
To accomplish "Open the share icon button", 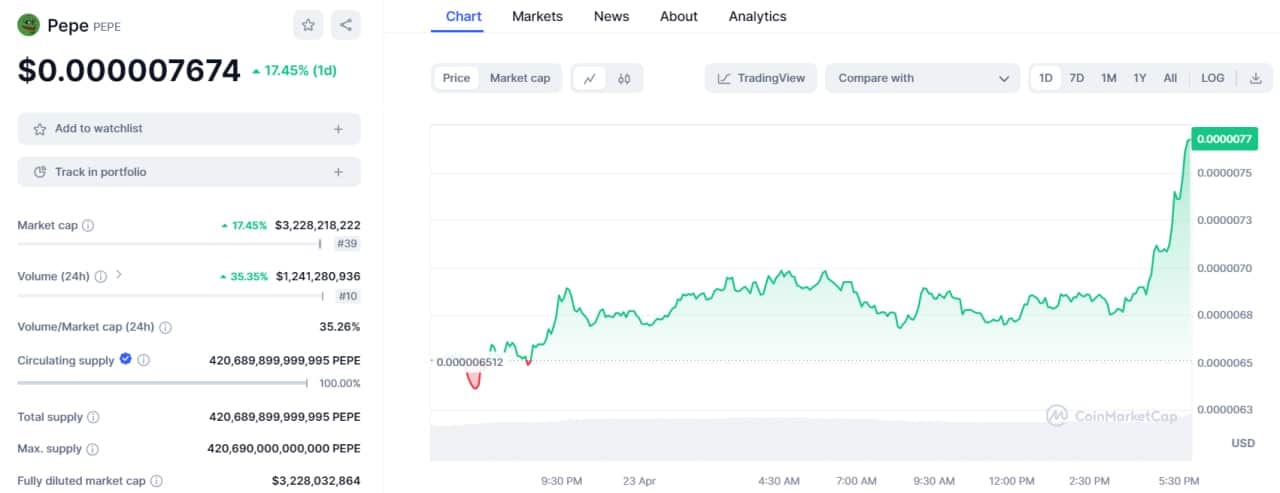I will click(x=346, y=25).
